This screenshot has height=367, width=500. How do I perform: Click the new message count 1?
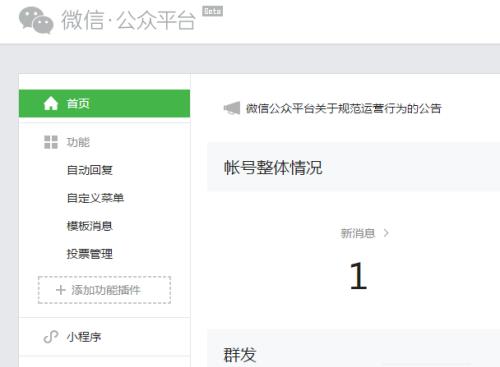[x=358, y=276]
